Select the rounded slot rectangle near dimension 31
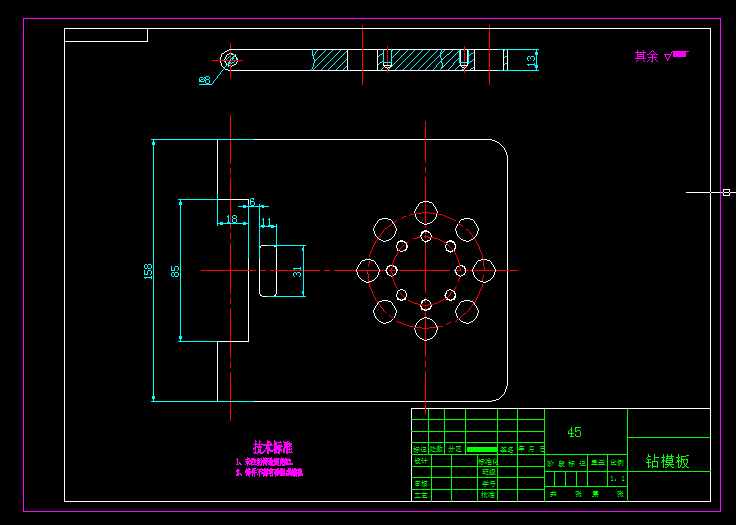The width and height of the screenshot is (736, 525). click(268, 271)
